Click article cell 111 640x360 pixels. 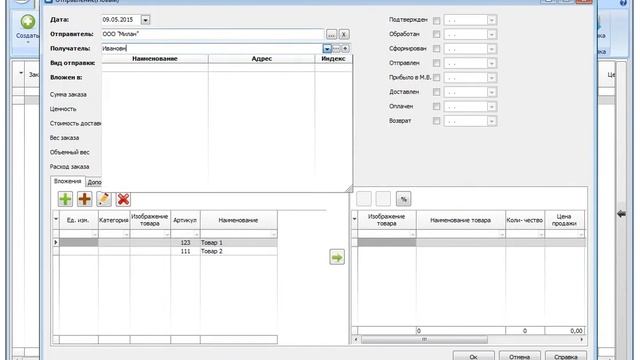185,251
